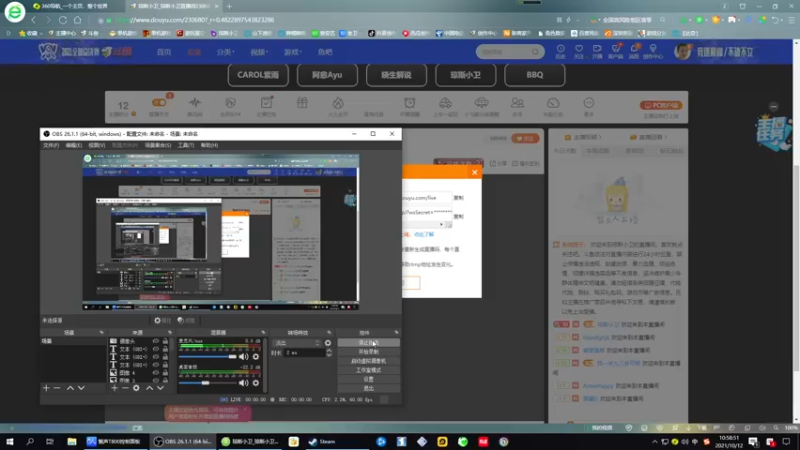Viewport: 800px width, 450px height.
Task: Click the 停止推流 button in OBS controls
Action: pos(368,343)
